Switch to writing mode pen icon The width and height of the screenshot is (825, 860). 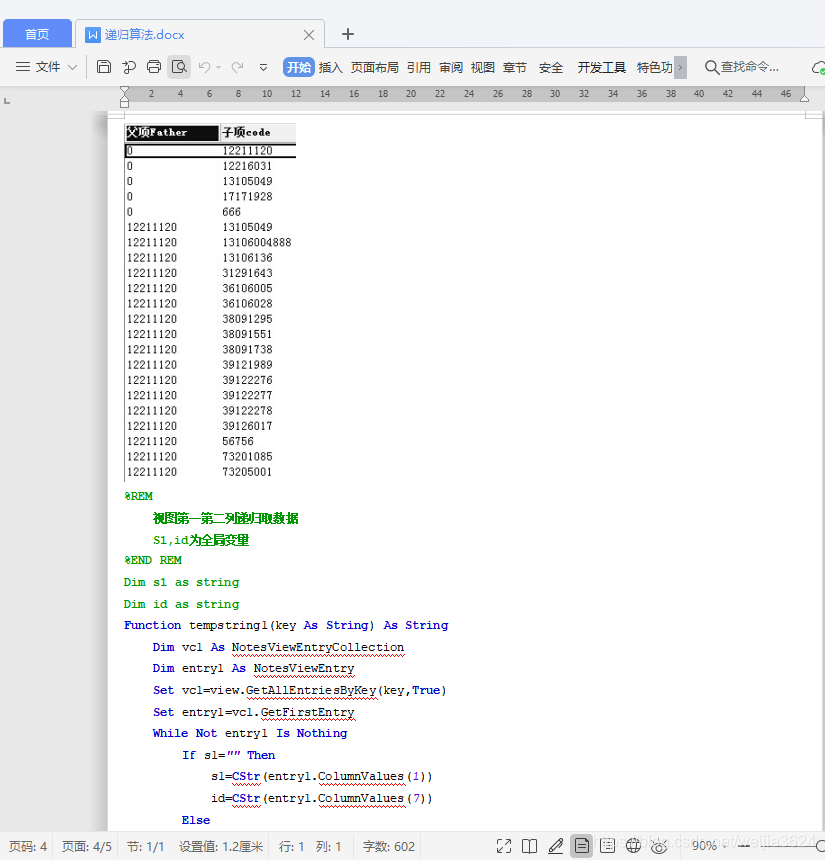tap(556, 846)
